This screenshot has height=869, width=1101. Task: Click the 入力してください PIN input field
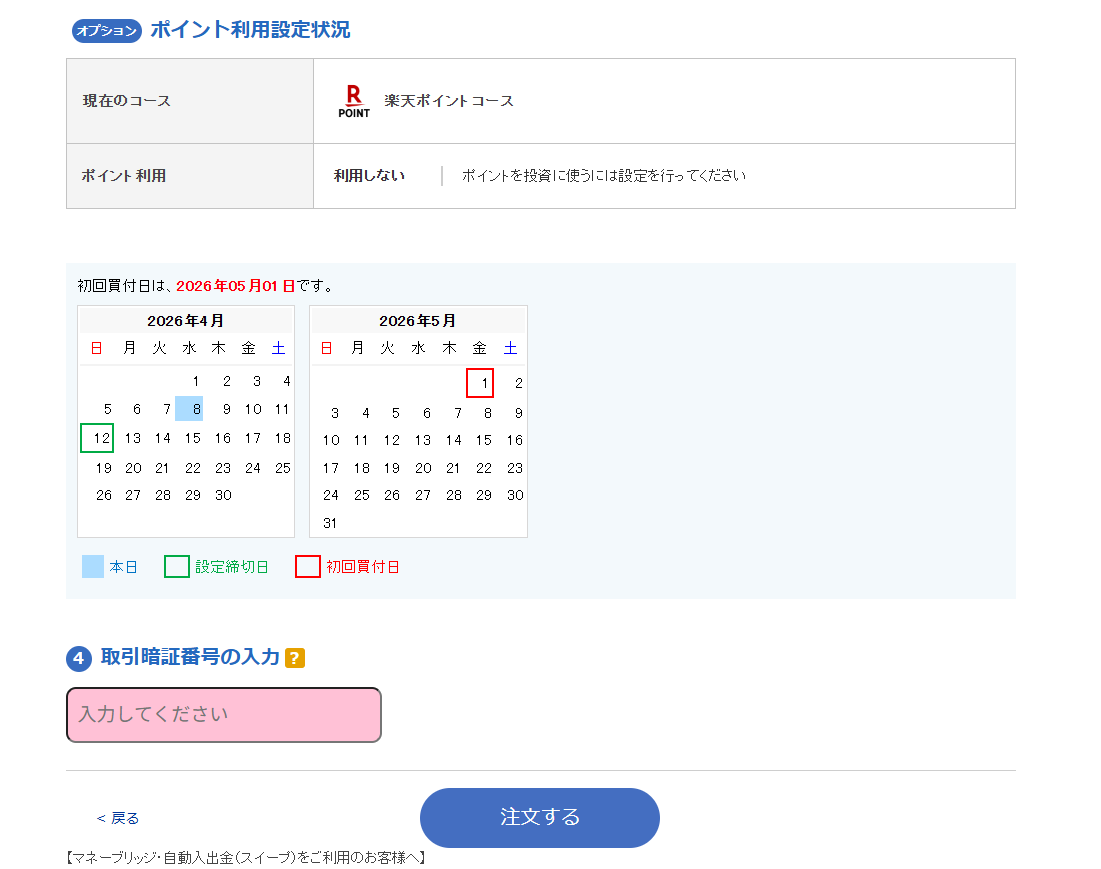[223, 714]
